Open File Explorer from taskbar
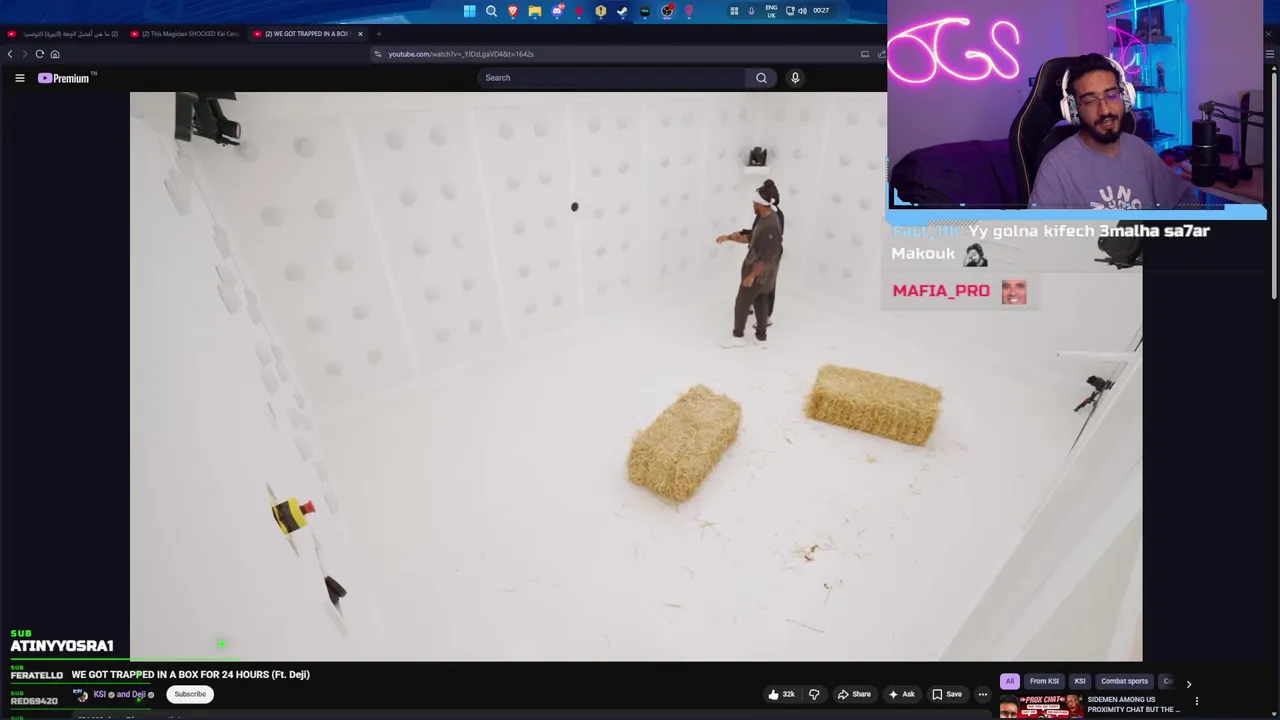Image resolution: width=1280 pixels, height=720 pixels. (535, 11)
